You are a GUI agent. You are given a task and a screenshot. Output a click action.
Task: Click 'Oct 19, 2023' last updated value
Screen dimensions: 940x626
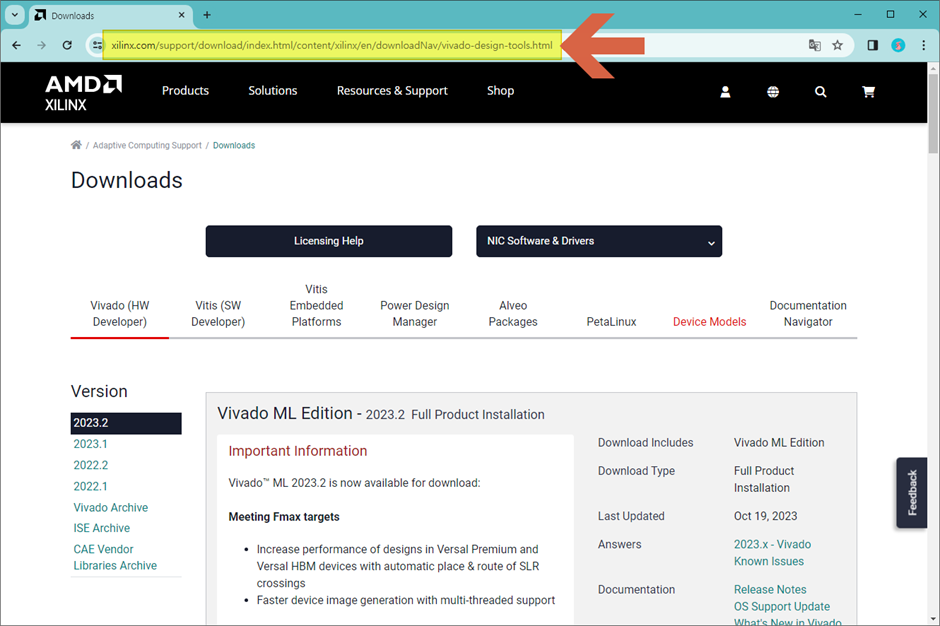pos(766,516)
